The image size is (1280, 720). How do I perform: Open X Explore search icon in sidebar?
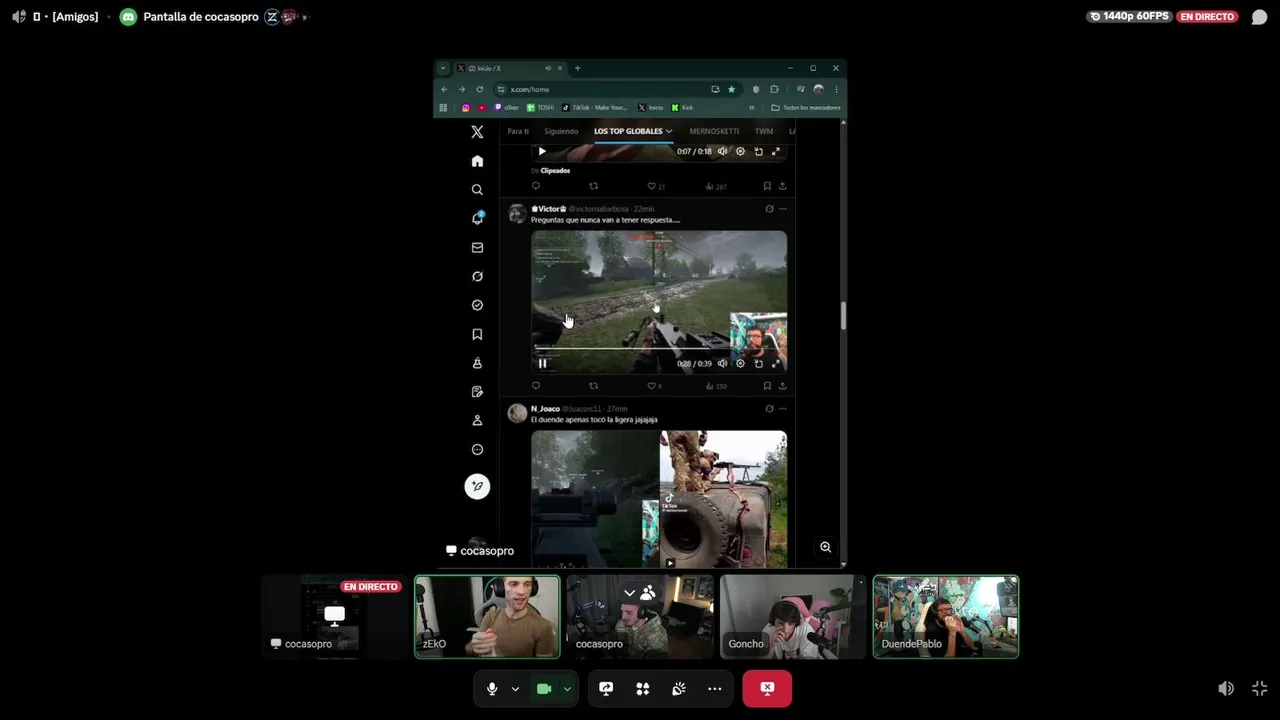(477, 190)
